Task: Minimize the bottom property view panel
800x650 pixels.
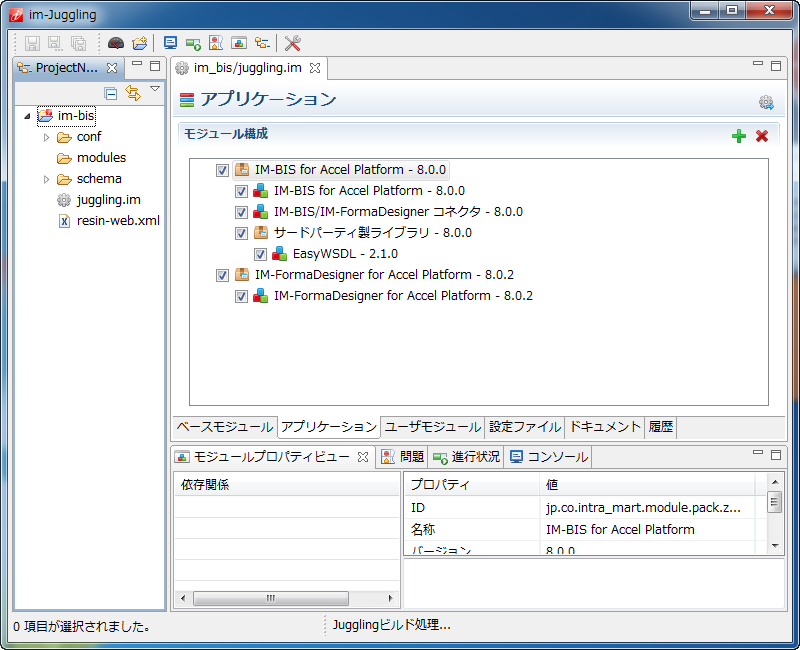Action: [758, 453]
